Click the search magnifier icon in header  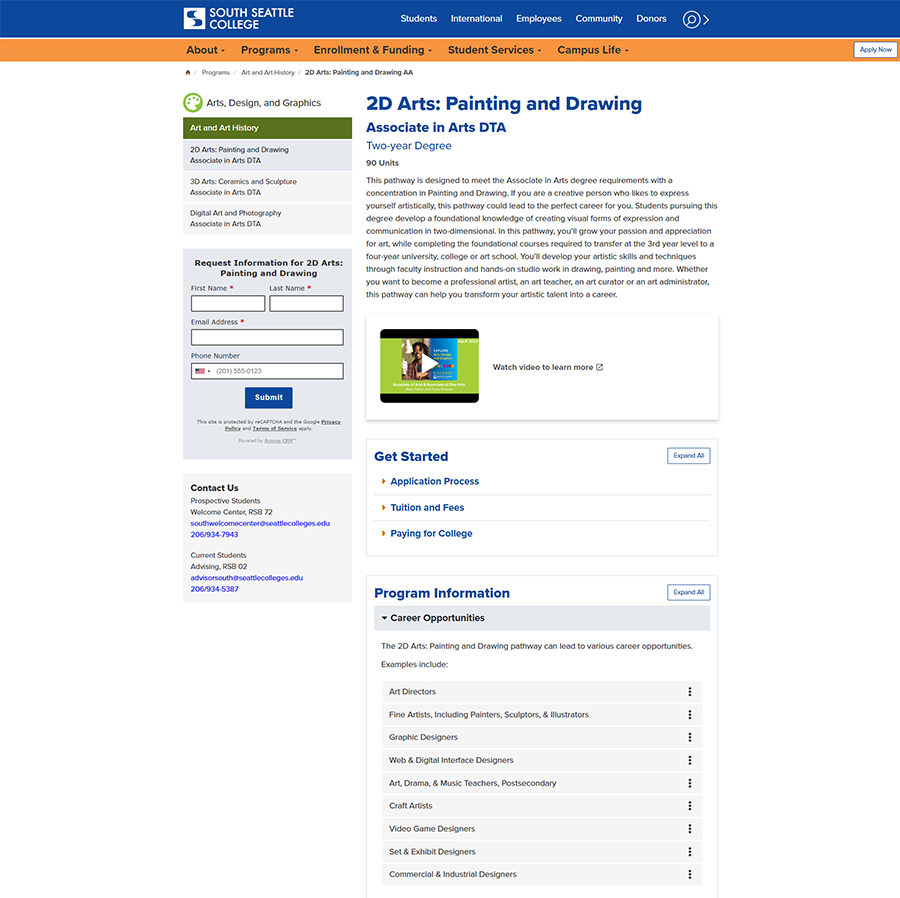(691, 19)
